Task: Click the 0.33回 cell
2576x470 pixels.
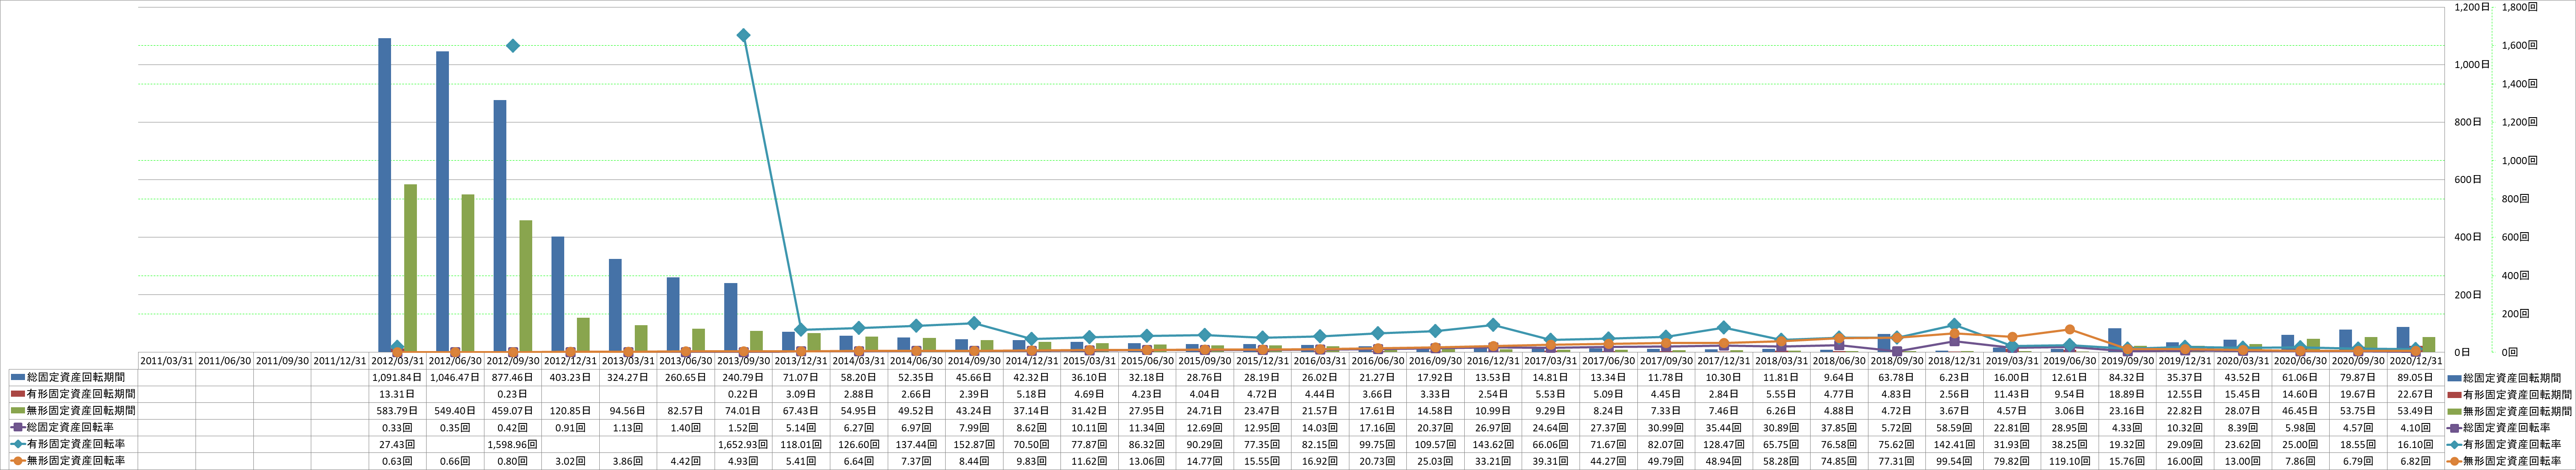Action: [x=398, y=428]
